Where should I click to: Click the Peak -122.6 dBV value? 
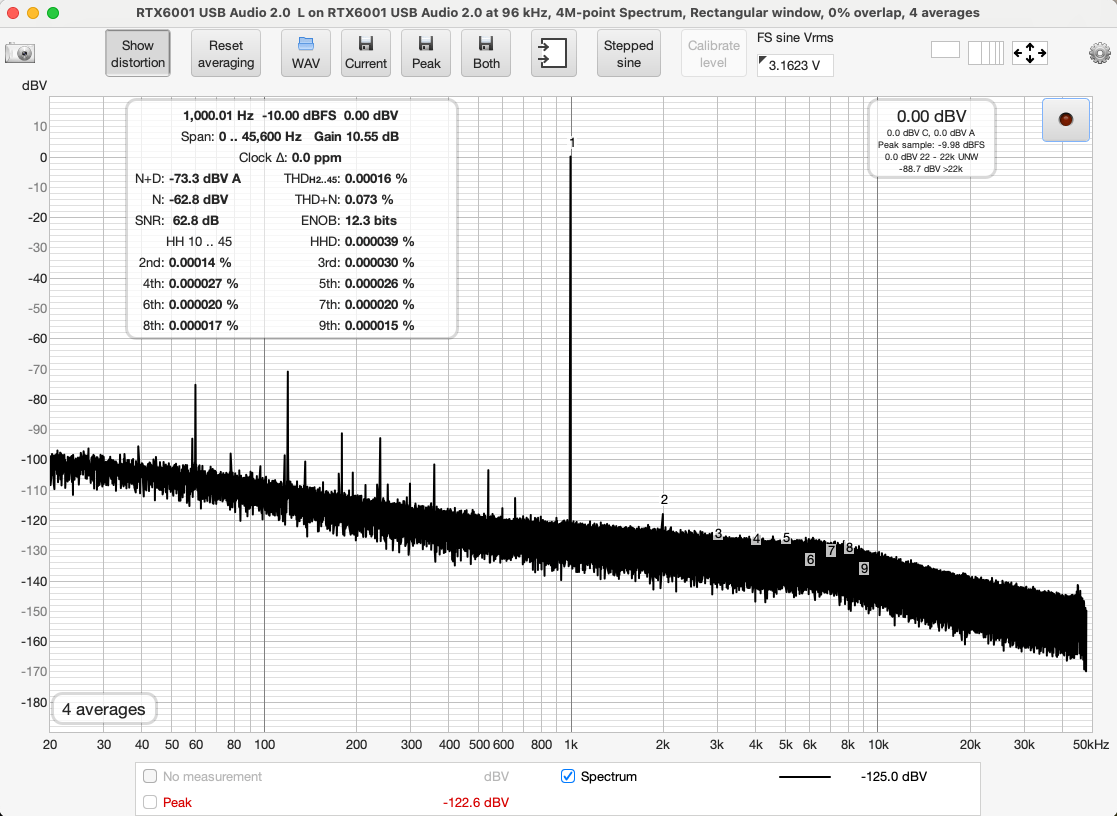pyautogui.click(x=476, y=802)
